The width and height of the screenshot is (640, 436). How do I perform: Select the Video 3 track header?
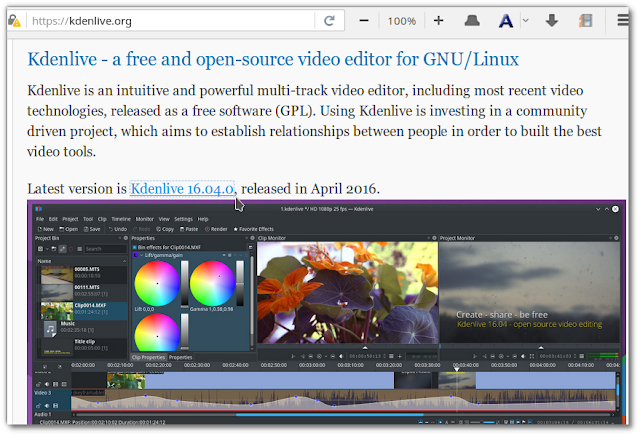click(52, 399)
